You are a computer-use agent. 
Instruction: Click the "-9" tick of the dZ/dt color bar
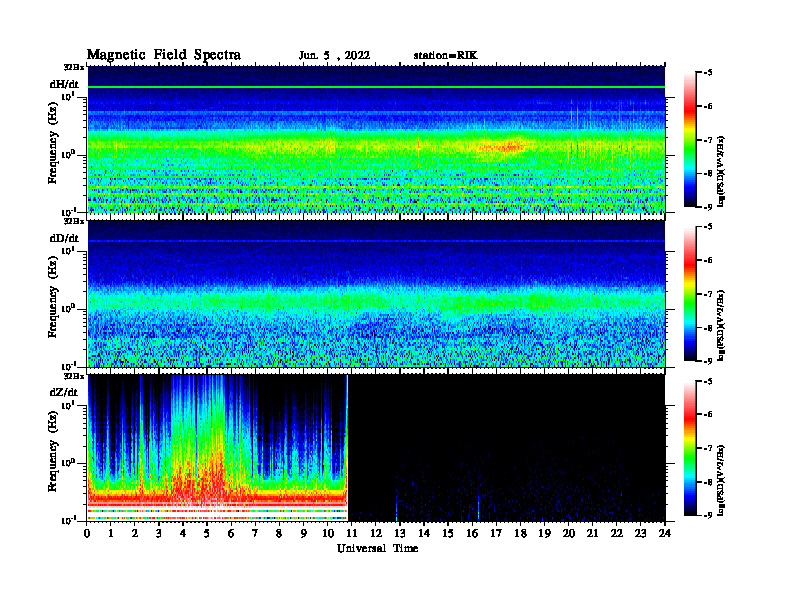tap(708, 515)
